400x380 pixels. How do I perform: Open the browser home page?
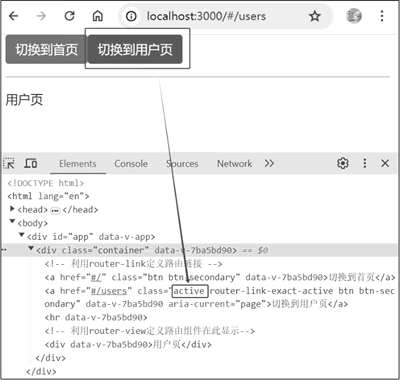coord(97,16)
